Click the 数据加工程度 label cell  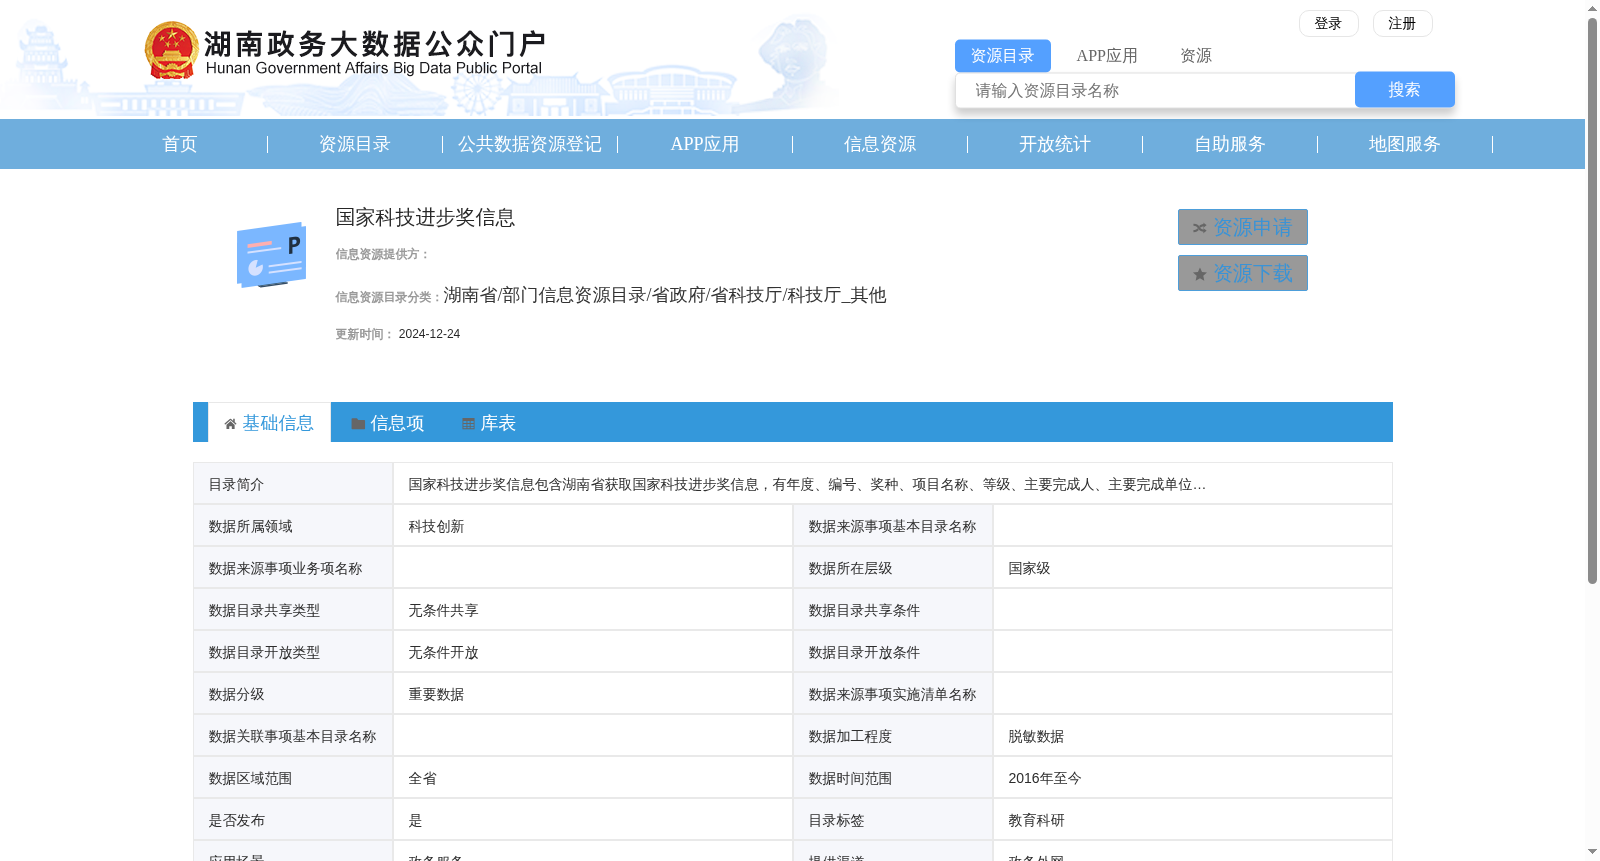coord(893,736)
